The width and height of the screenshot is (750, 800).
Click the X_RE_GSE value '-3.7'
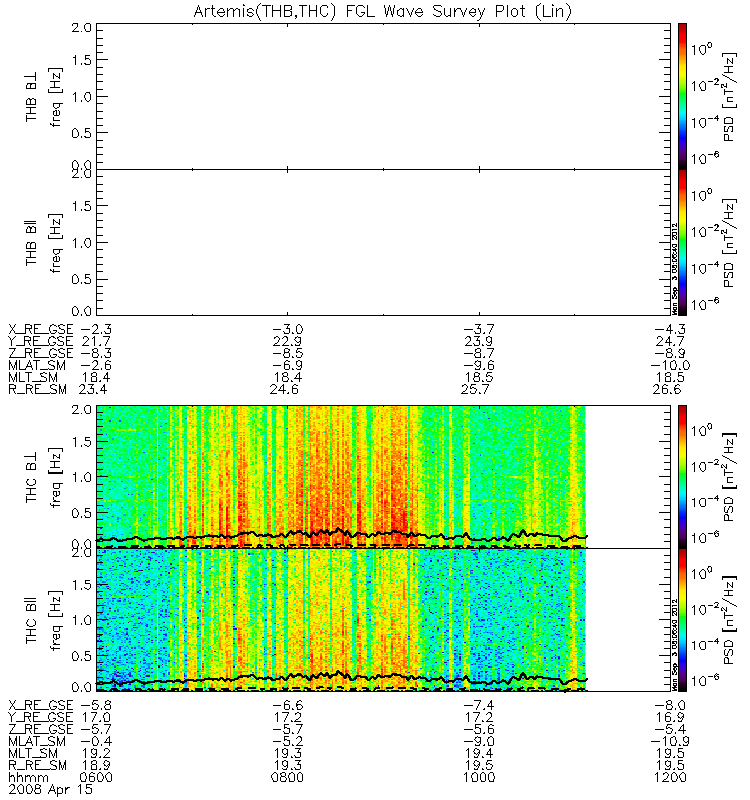(479, 329)
